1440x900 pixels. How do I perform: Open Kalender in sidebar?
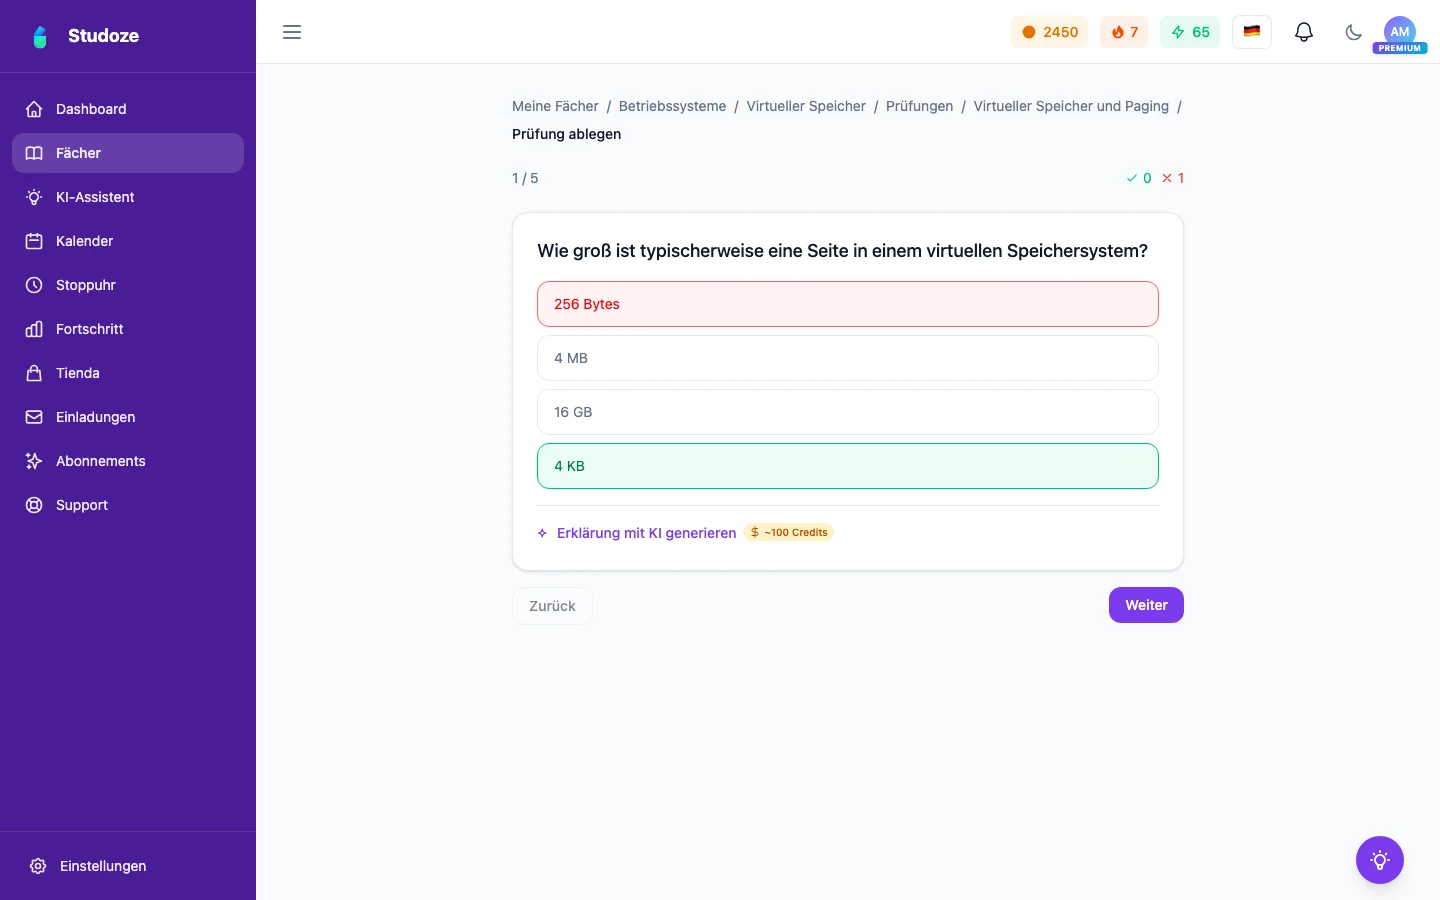128,241
